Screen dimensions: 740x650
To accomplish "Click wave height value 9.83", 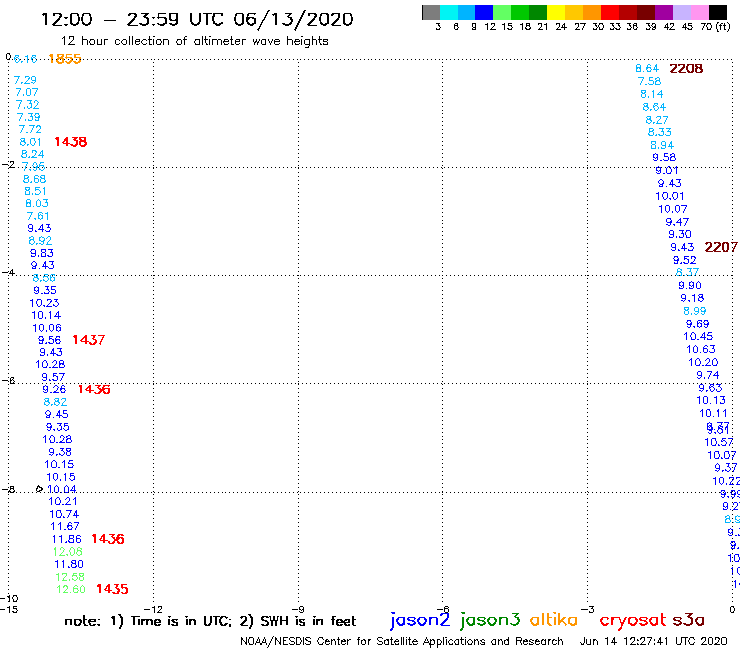I will pos(42,253).
